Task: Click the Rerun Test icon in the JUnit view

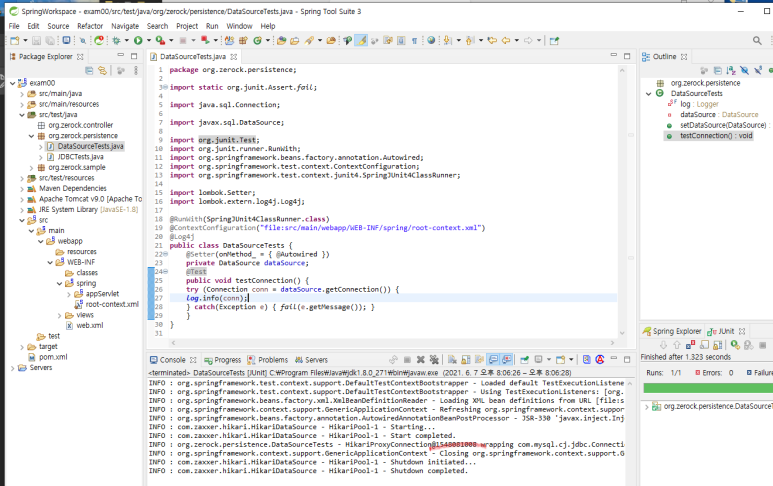Action: coord(736,345)
